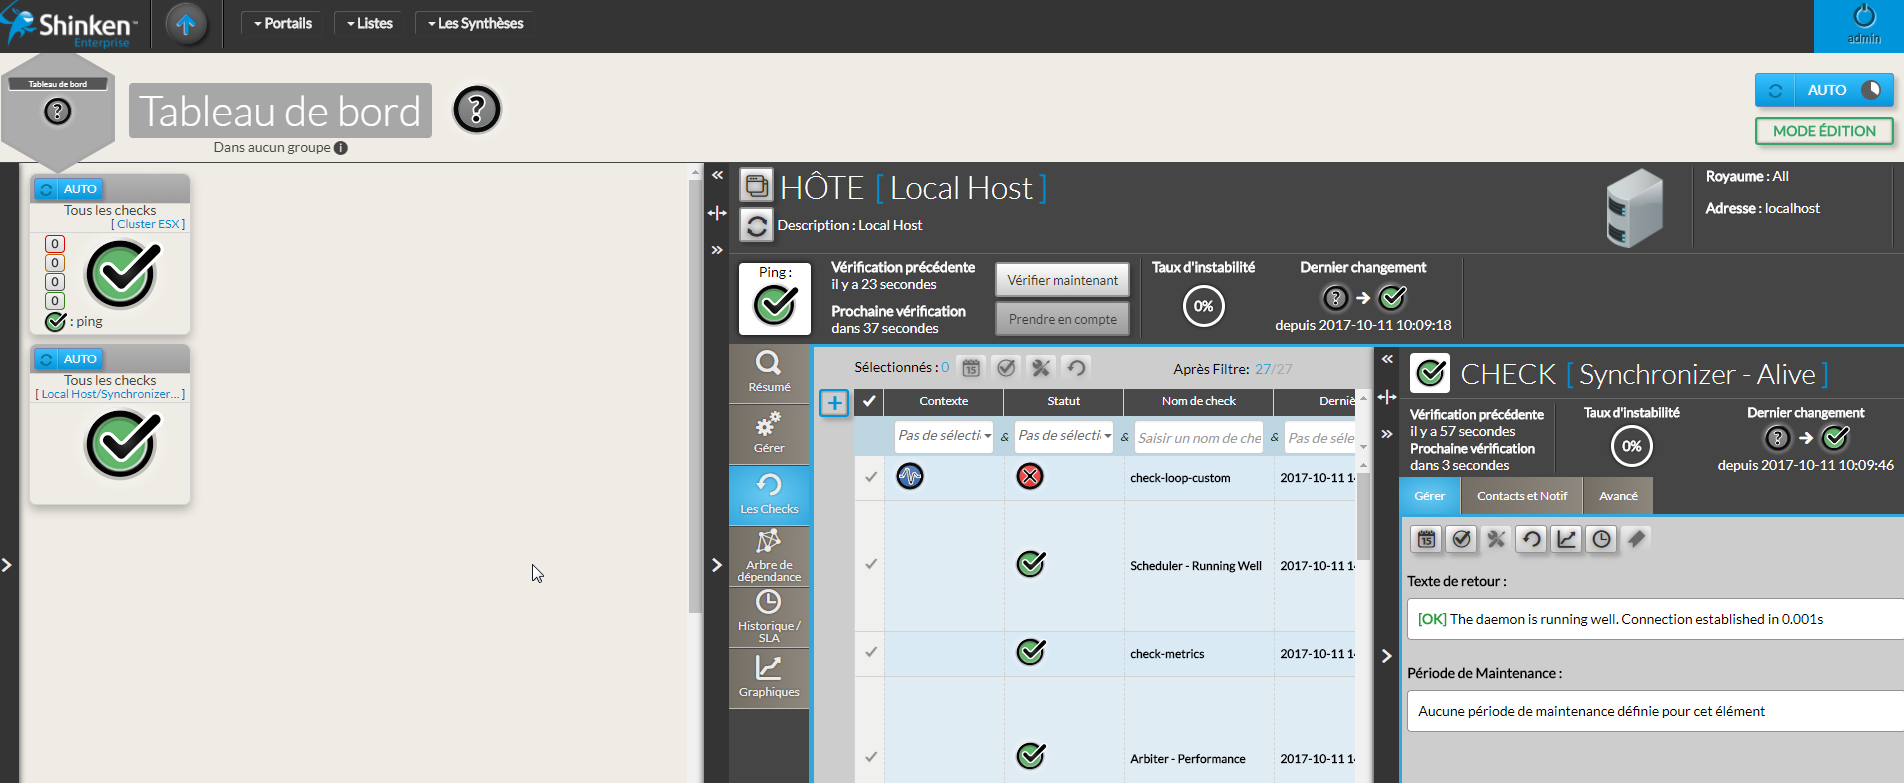The width and height of the screenshot is (1904, 783).
Task: Show the Arbre de dépendance view
Action: (x=768, y=555)
